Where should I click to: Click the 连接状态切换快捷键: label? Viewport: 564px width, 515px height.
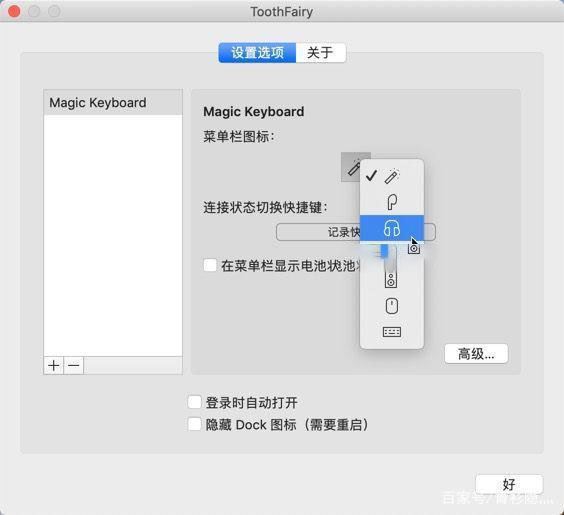click(265, 208)
